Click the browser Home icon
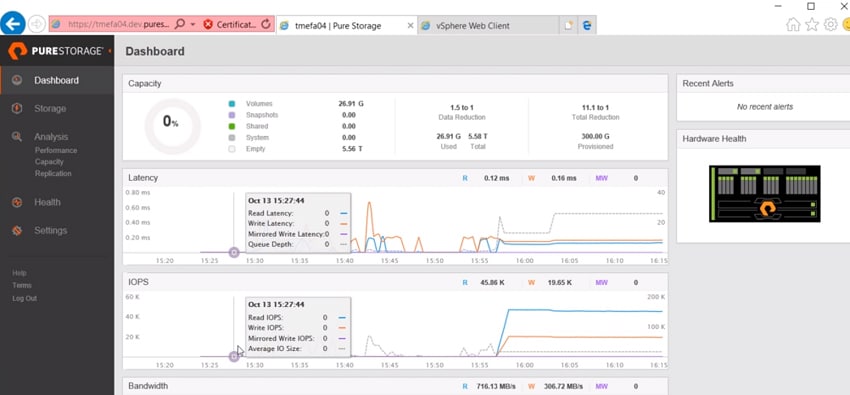Image resolution: width=850 pixels, height=395 pixels. (793, 24)
